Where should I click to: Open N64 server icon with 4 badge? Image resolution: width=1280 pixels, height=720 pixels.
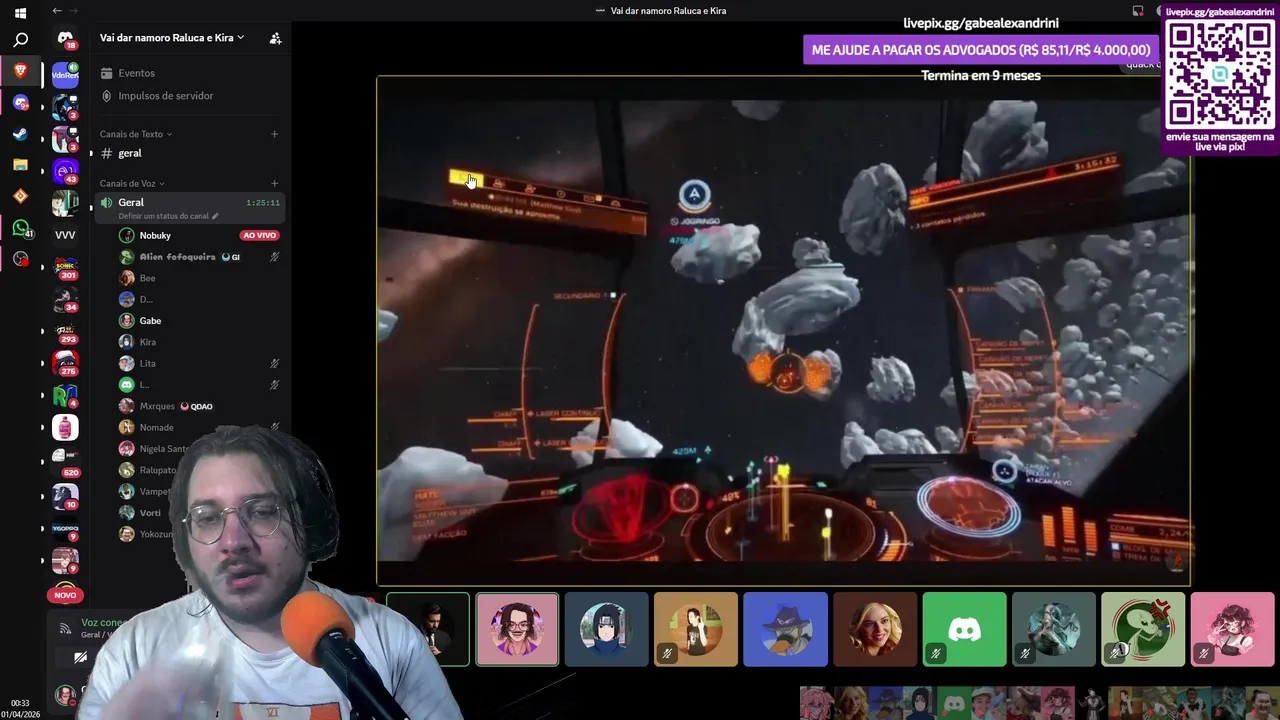(x=65, y=395)
